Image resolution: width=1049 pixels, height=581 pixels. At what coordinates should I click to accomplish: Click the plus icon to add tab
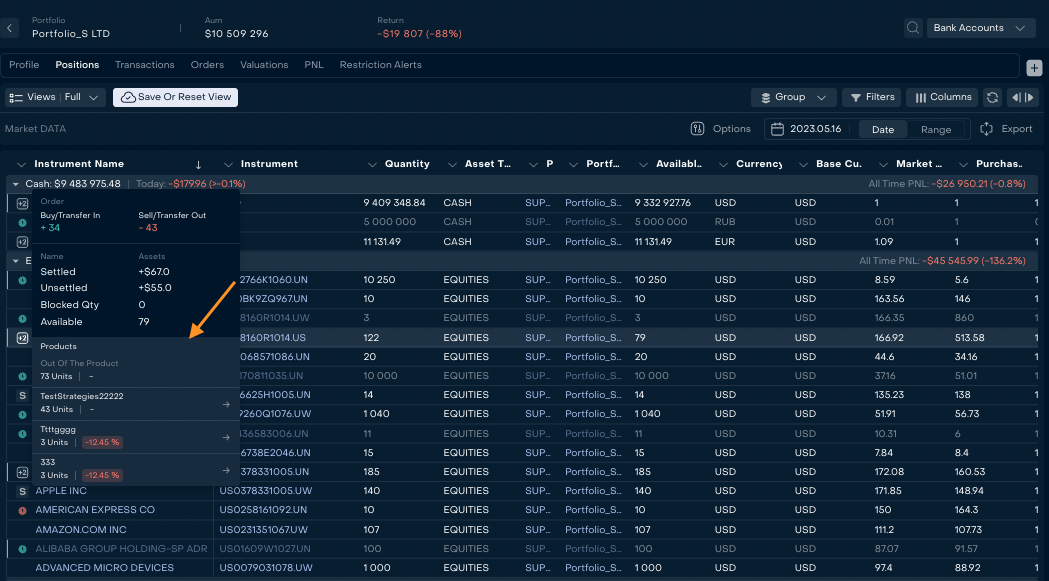[x=1035, y=67]
